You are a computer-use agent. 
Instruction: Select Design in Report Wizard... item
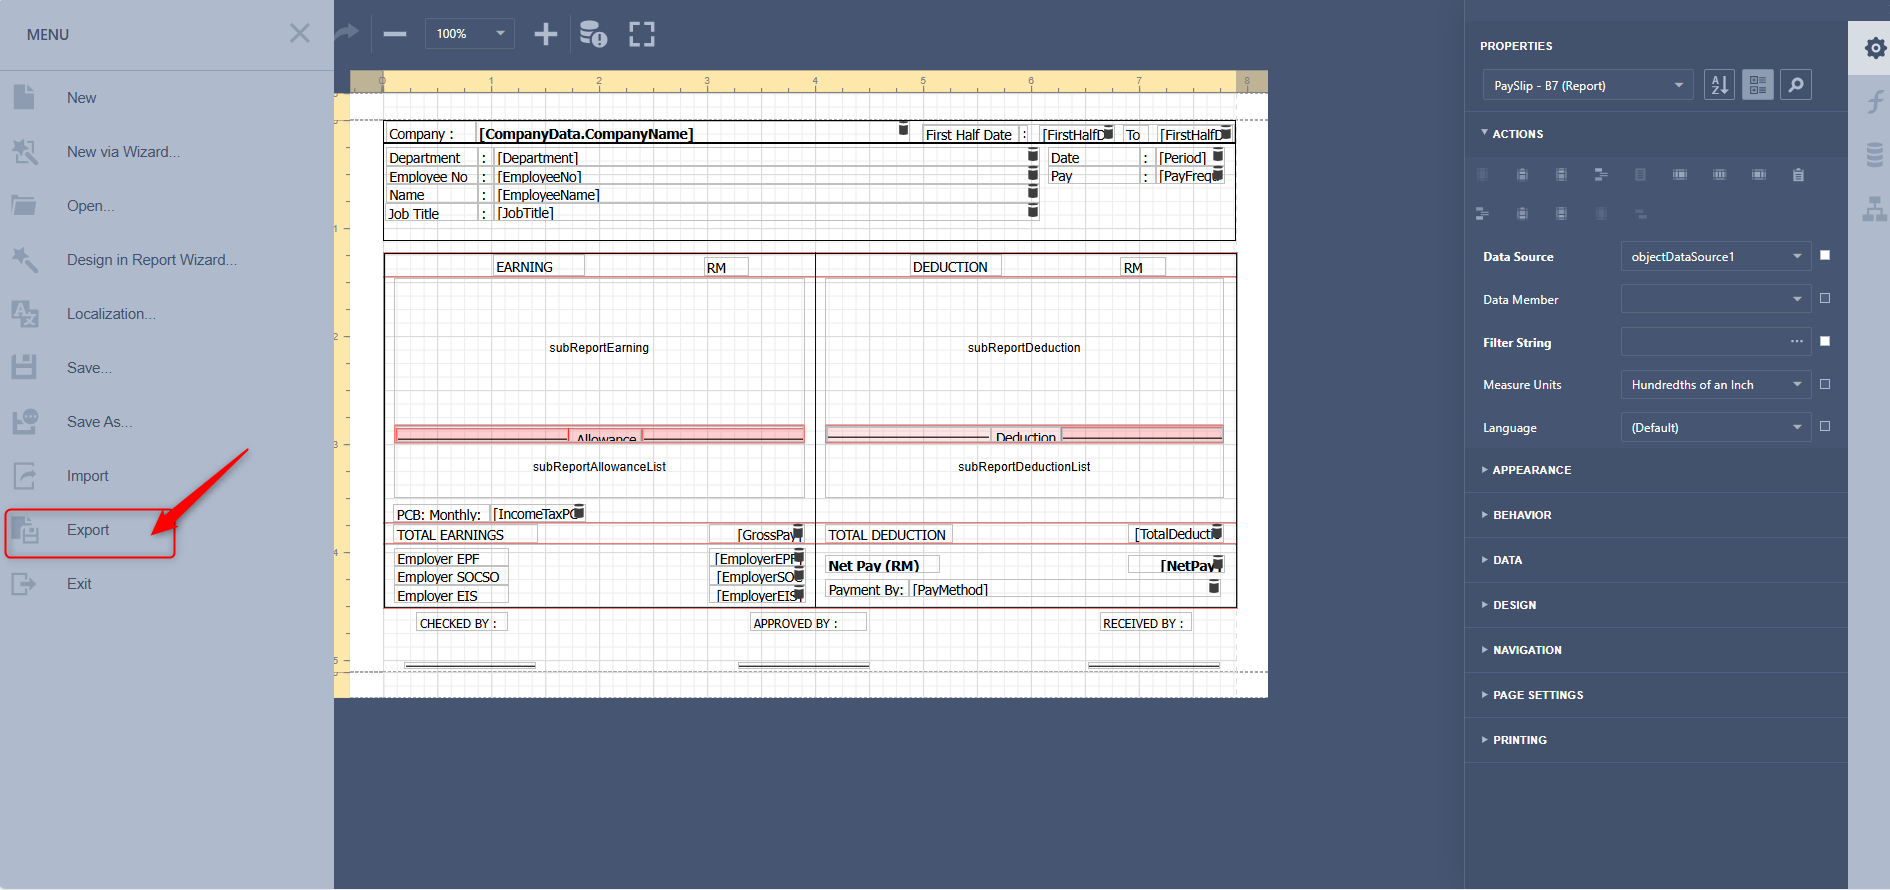coord(152,260)
